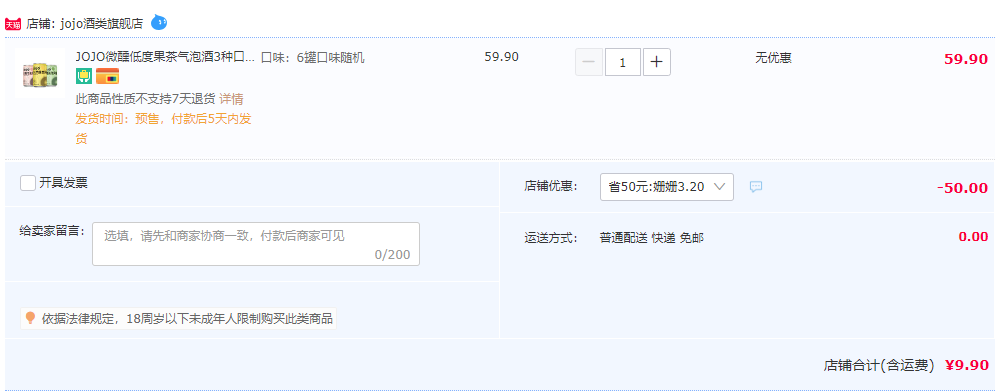
Task: Click the red item subtotal 59.90
Action: click(966, 59)
